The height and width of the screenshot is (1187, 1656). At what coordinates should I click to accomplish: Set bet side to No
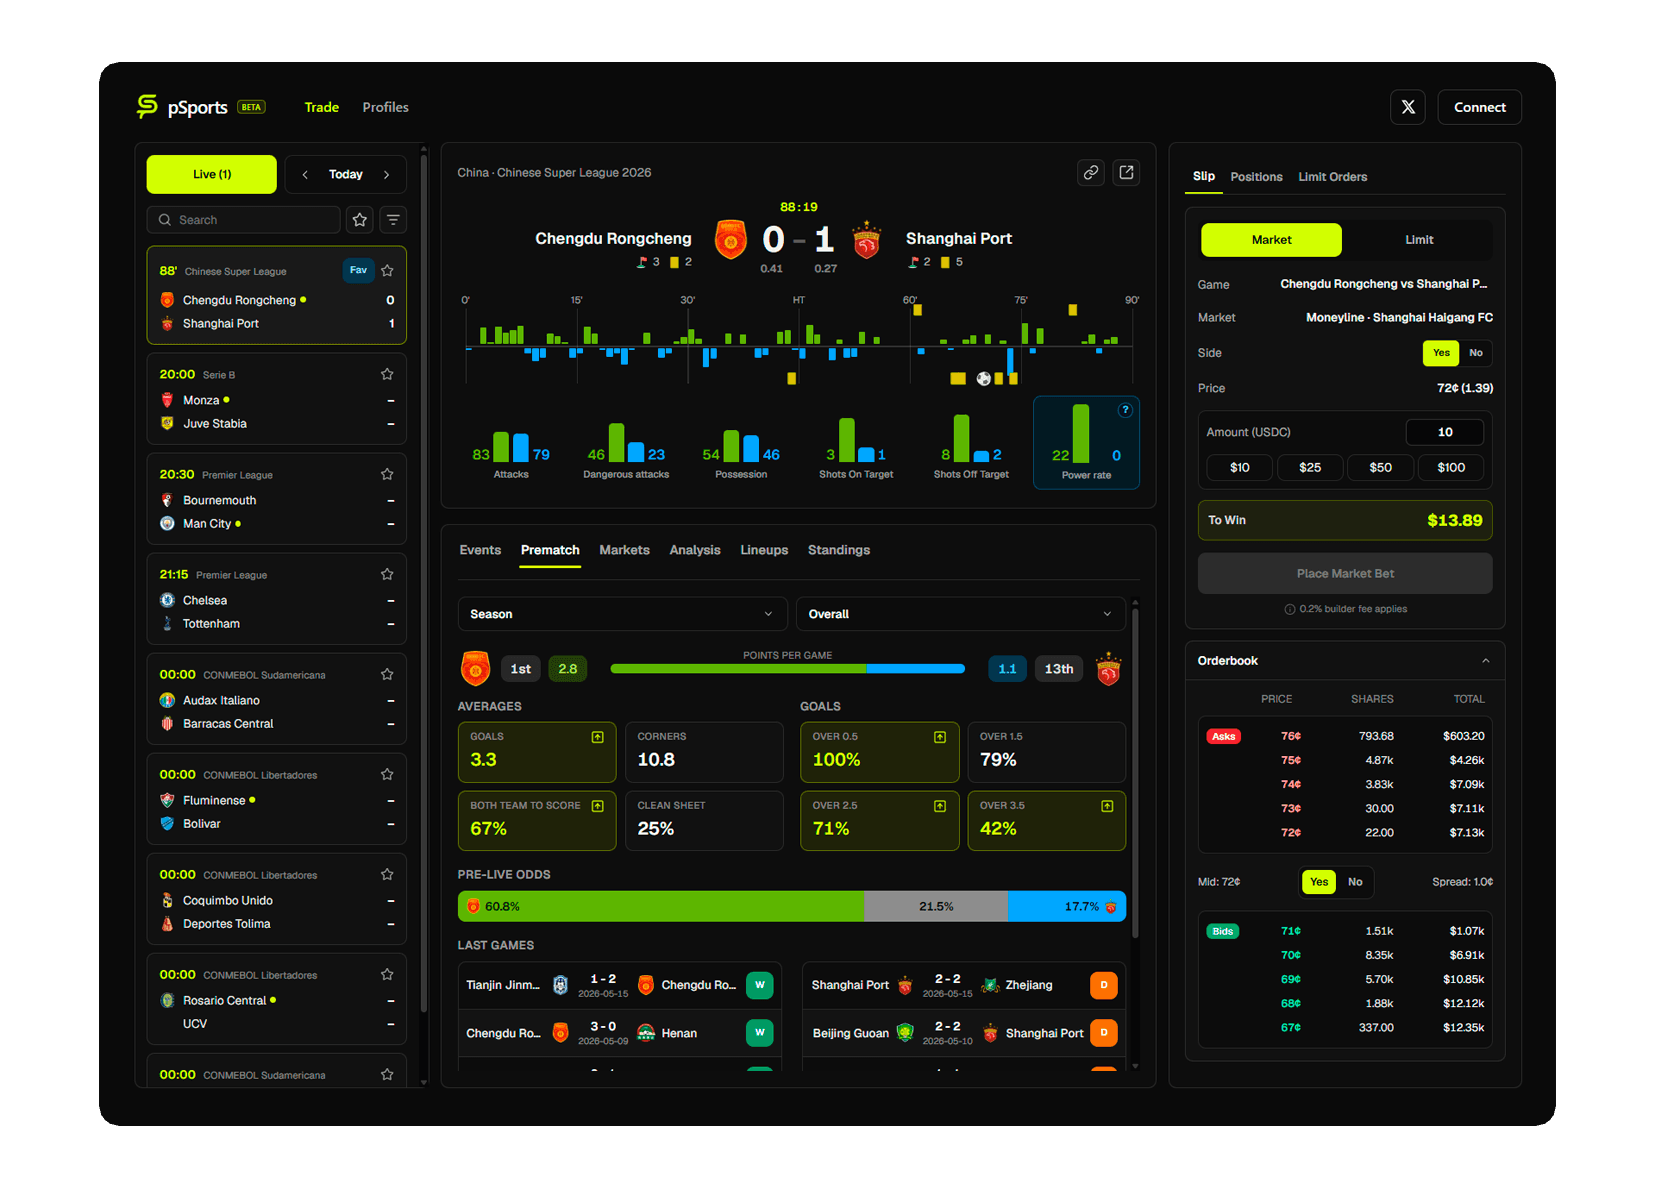click(1476, 353)
